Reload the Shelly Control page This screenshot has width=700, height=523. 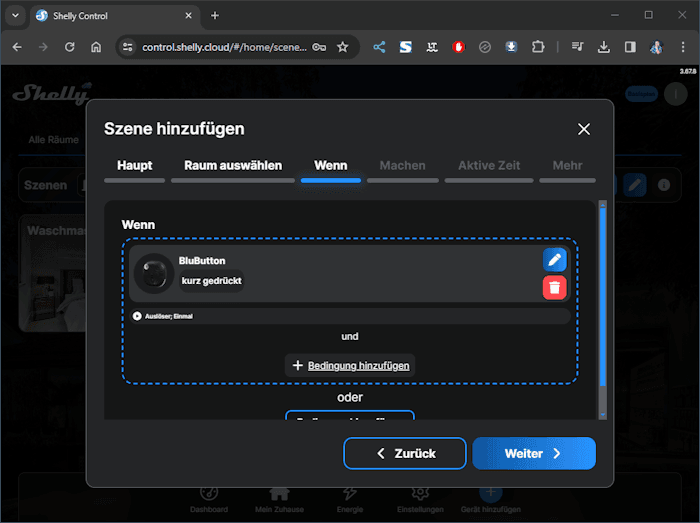coord(69,47)
